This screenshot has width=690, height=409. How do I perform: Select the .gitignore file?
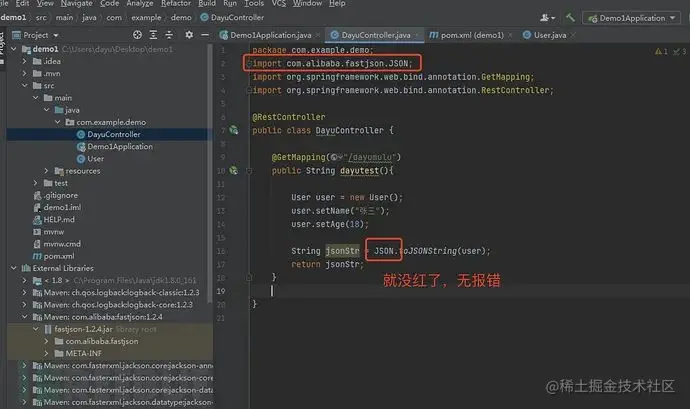[56, 195]
